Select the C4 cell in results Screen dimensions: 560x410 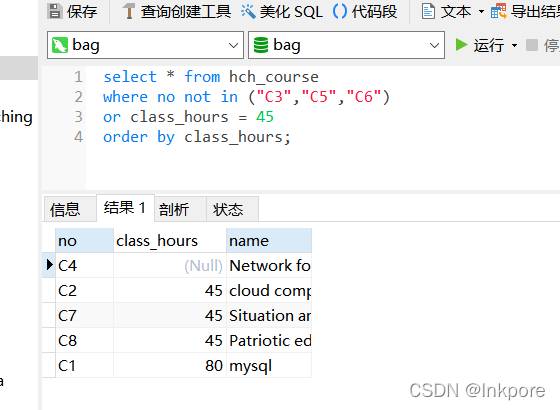pos(84,265)
